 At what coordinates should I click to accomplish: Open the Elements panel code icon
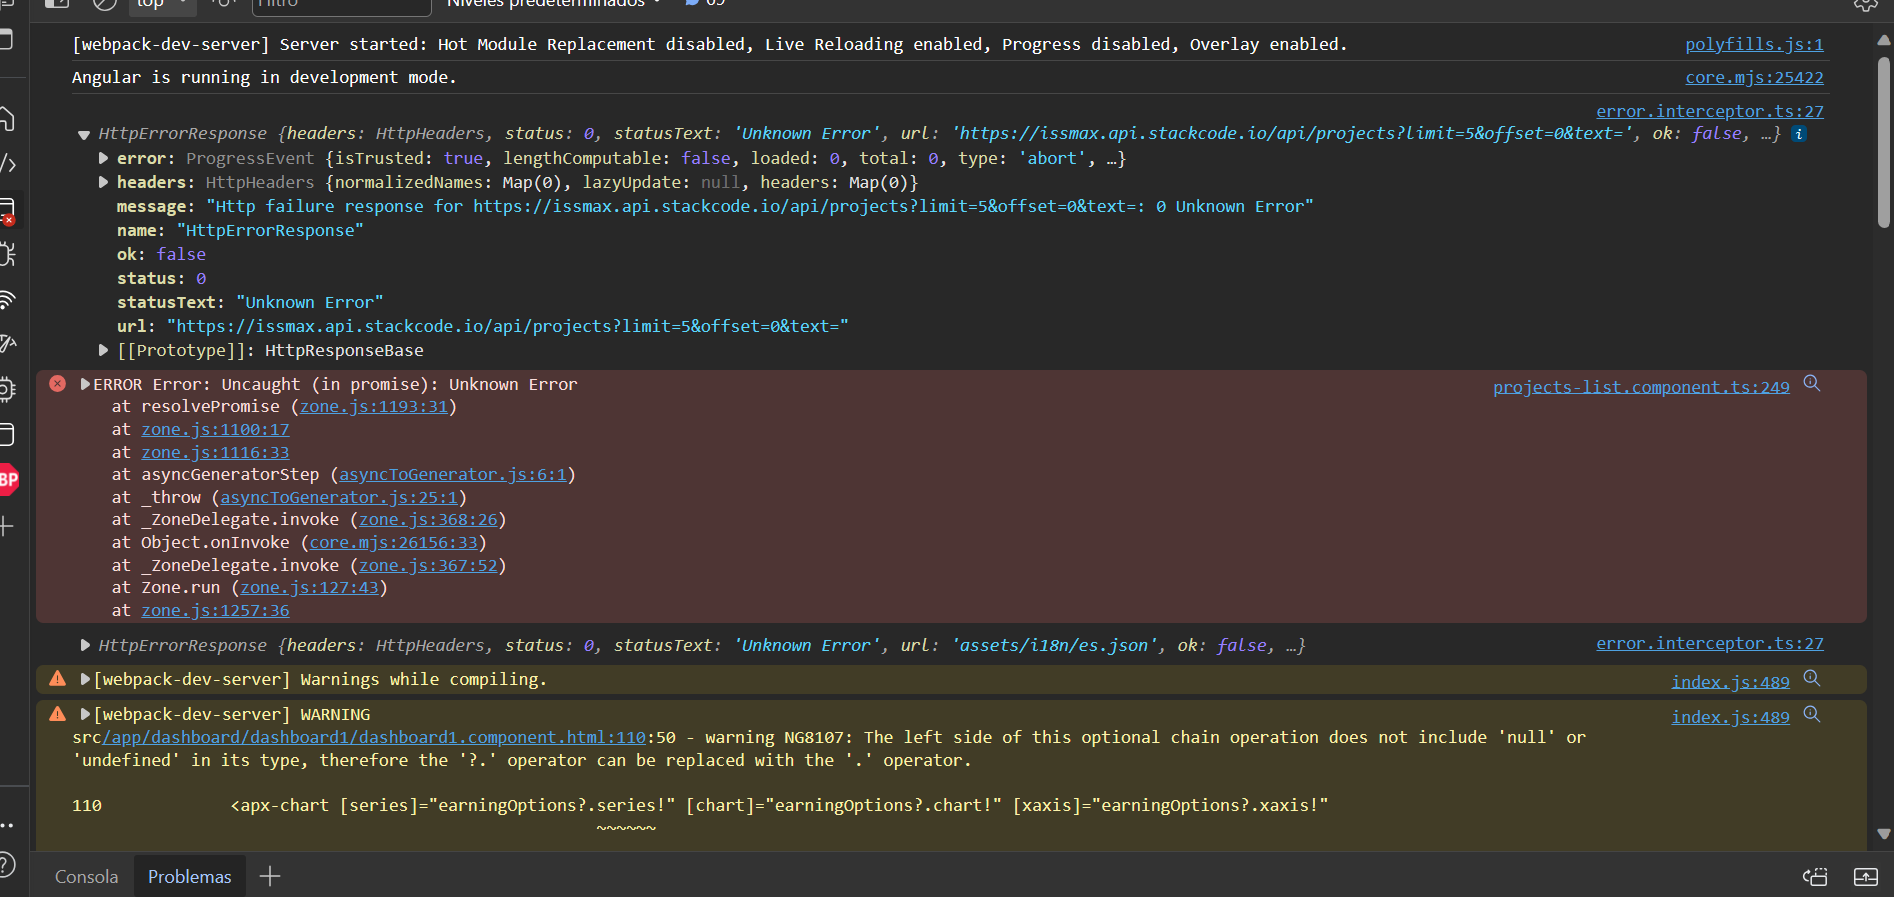8,164
